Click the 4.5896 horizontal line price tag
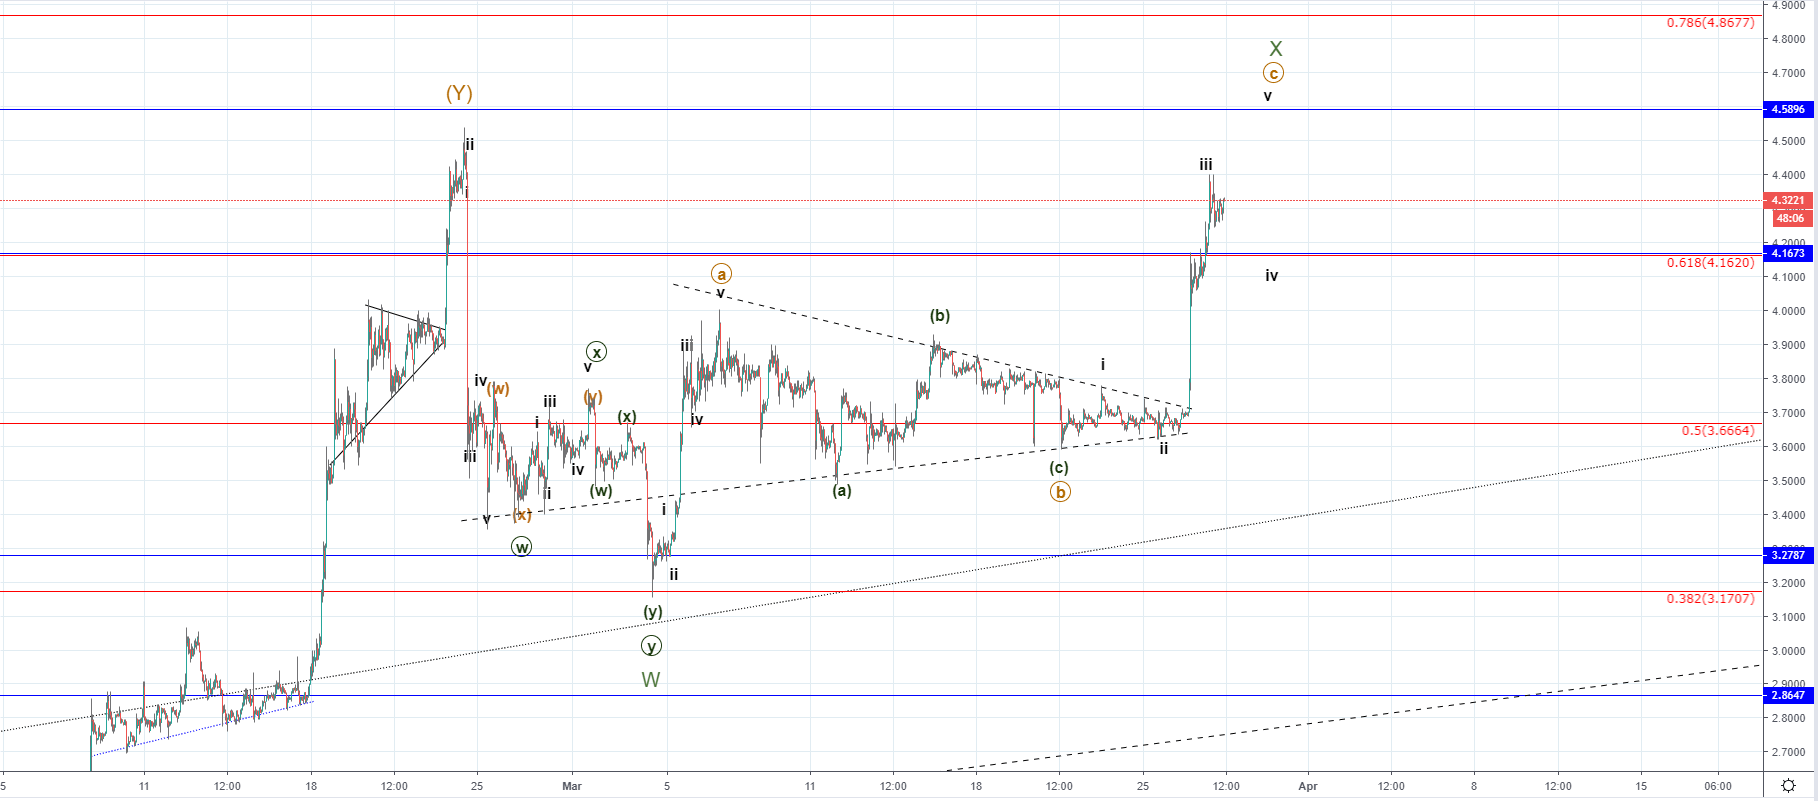 coord(1788,109)
